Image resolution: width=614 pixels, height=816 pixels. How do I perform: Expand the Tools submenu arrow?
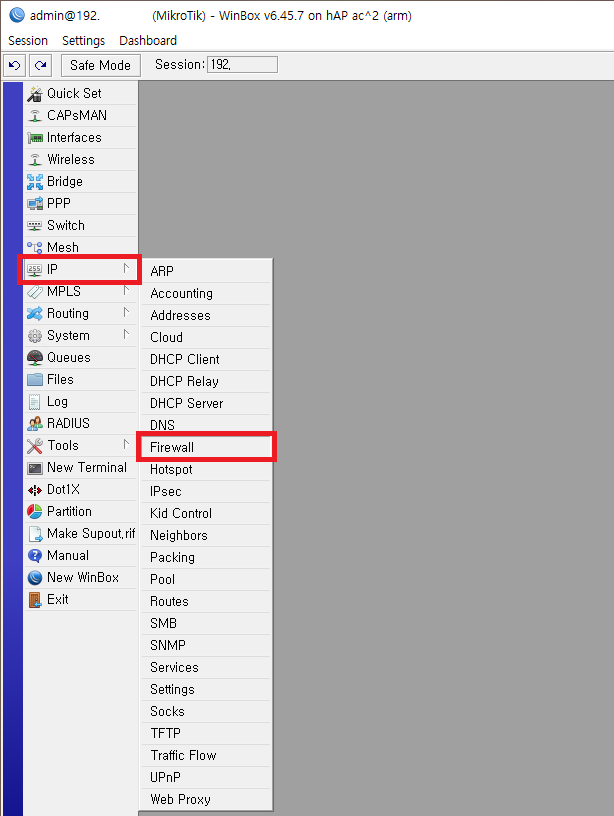coord(126,444)
